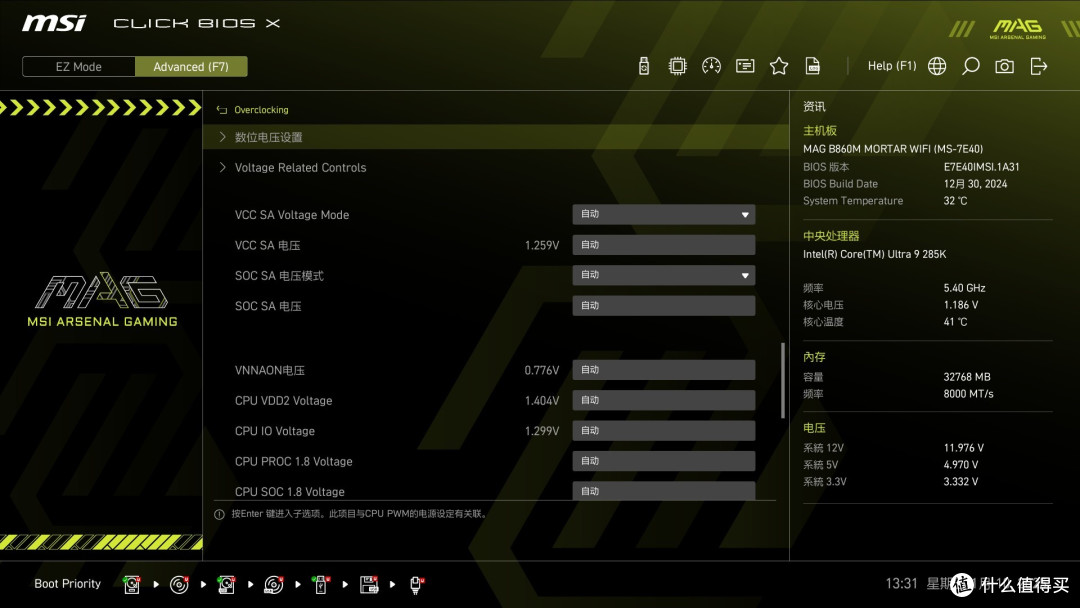
Task: Click the 13:31 clock display
Action: [902, 584]
